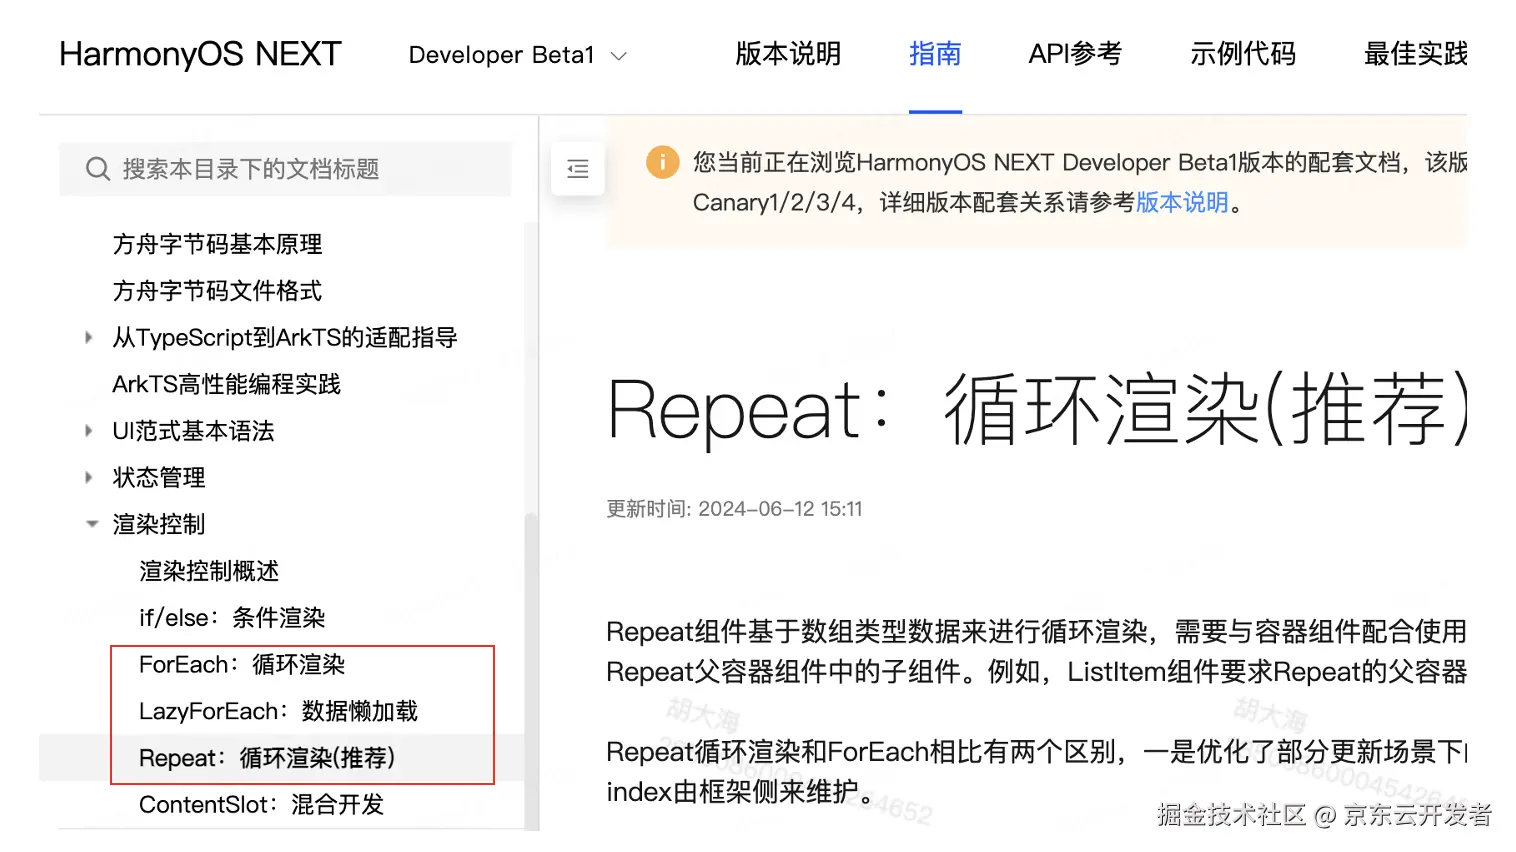1516x852 pixels.
Task: Follow the 版本说明 link in the notice
Action: tap(1182, 202)
